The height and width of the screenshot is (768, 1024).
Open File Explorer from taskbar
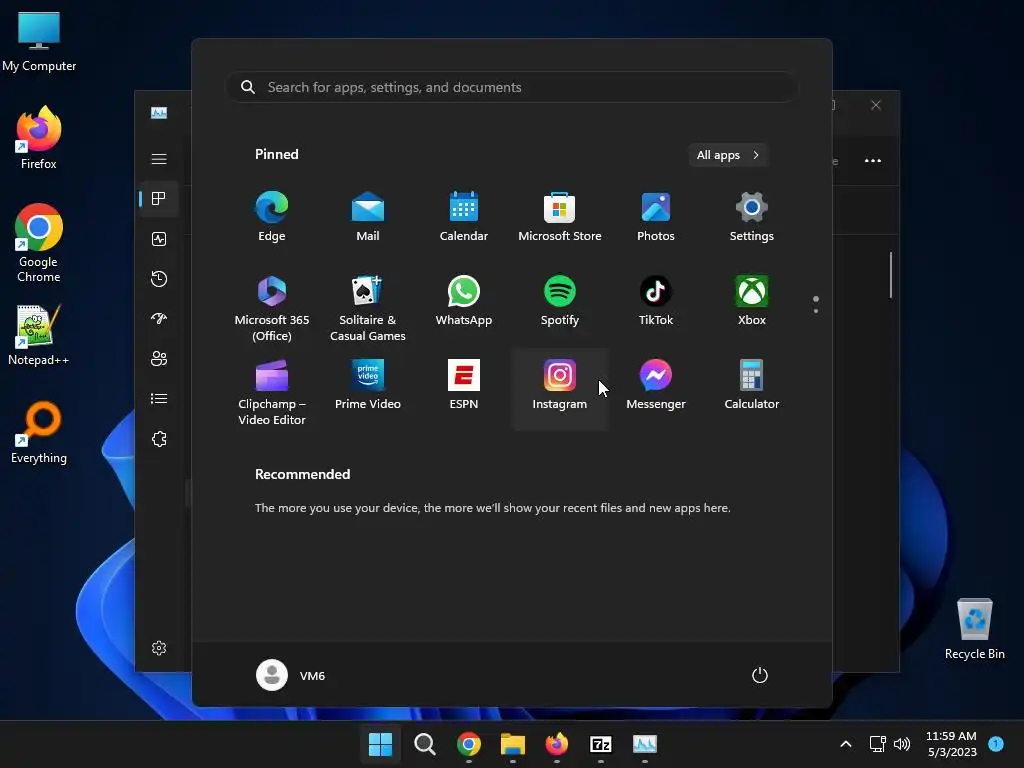click(513, 744)
